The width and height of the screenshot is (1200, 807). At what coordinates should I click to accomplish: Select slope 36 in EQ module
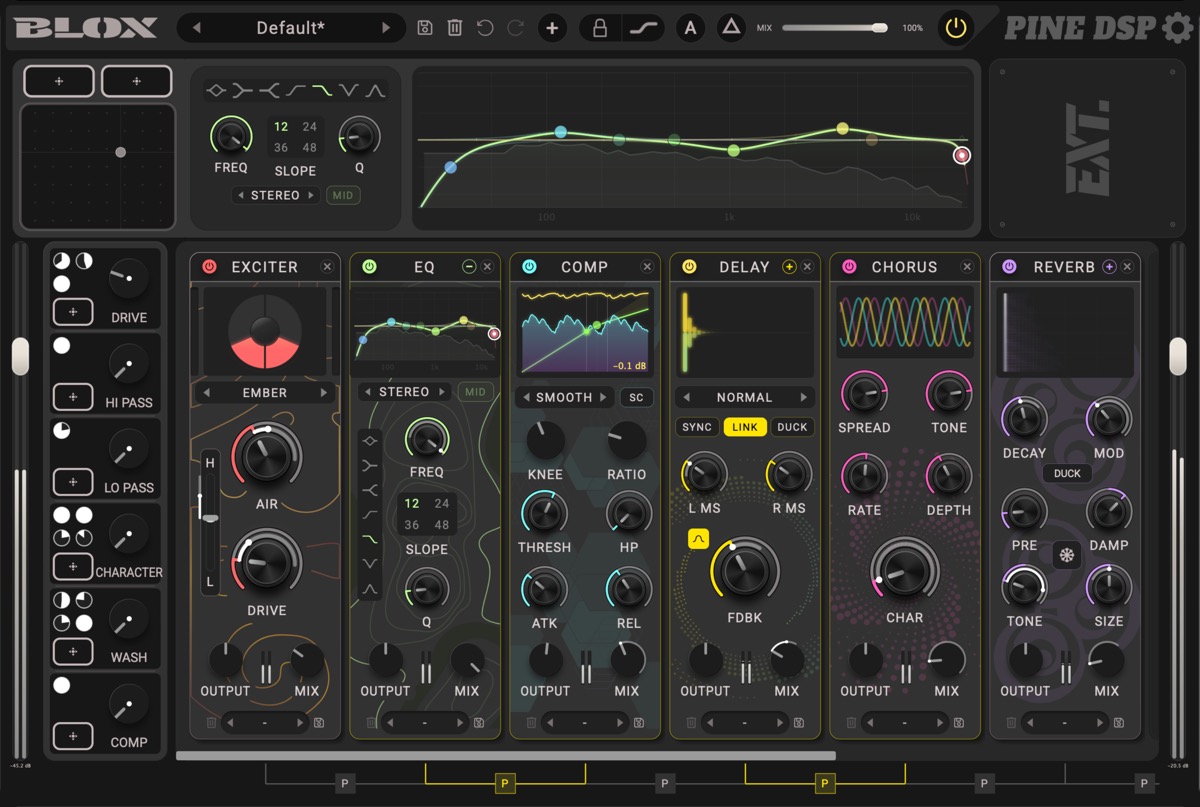412,525
